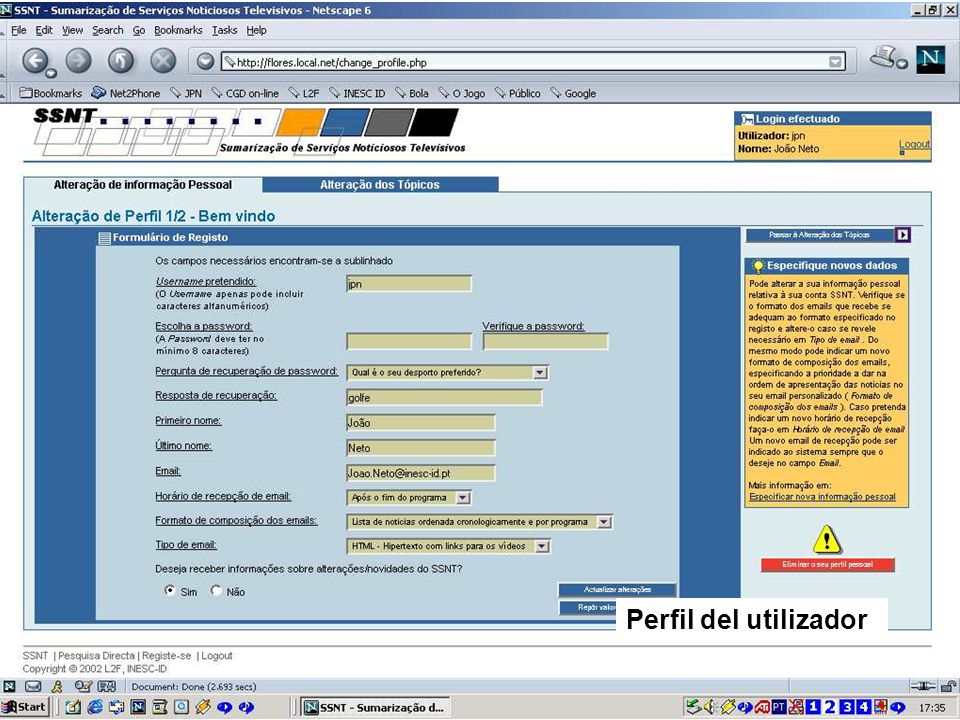Image resolution: width=960 pixels, height=720 pixels.
Task: Open the Especificar nova informação pessoal link
Action: tap(822, 497)
